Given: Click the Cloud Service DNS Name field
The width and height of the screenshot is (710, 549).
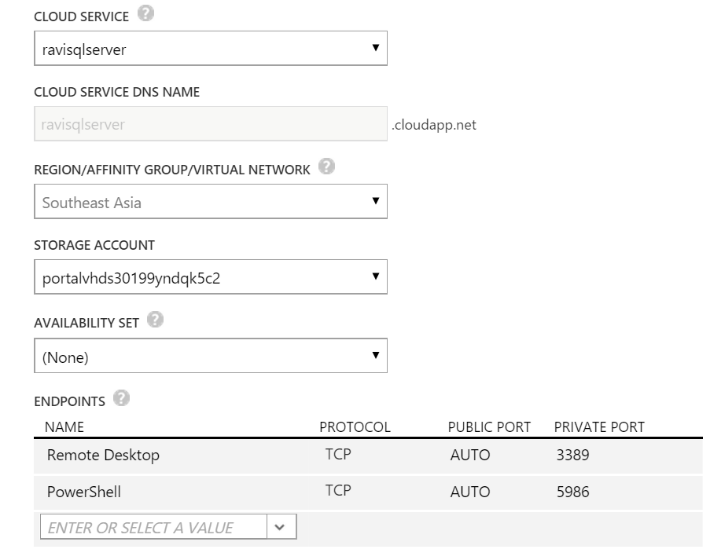Looking at the screenshot, I should (x=211, y=125).
